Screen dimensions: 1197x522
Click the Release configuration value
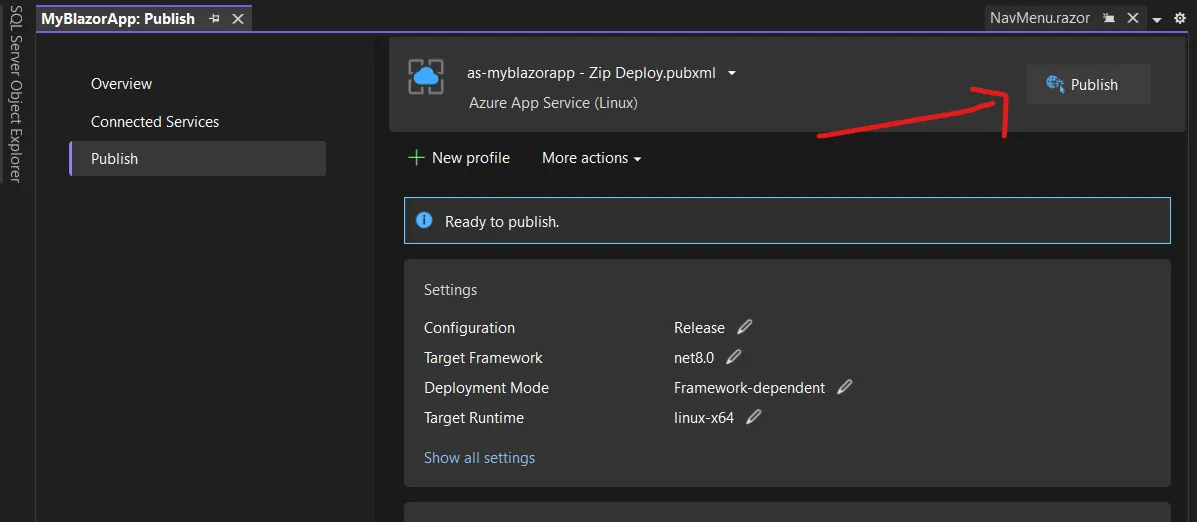tap(699, 327)
